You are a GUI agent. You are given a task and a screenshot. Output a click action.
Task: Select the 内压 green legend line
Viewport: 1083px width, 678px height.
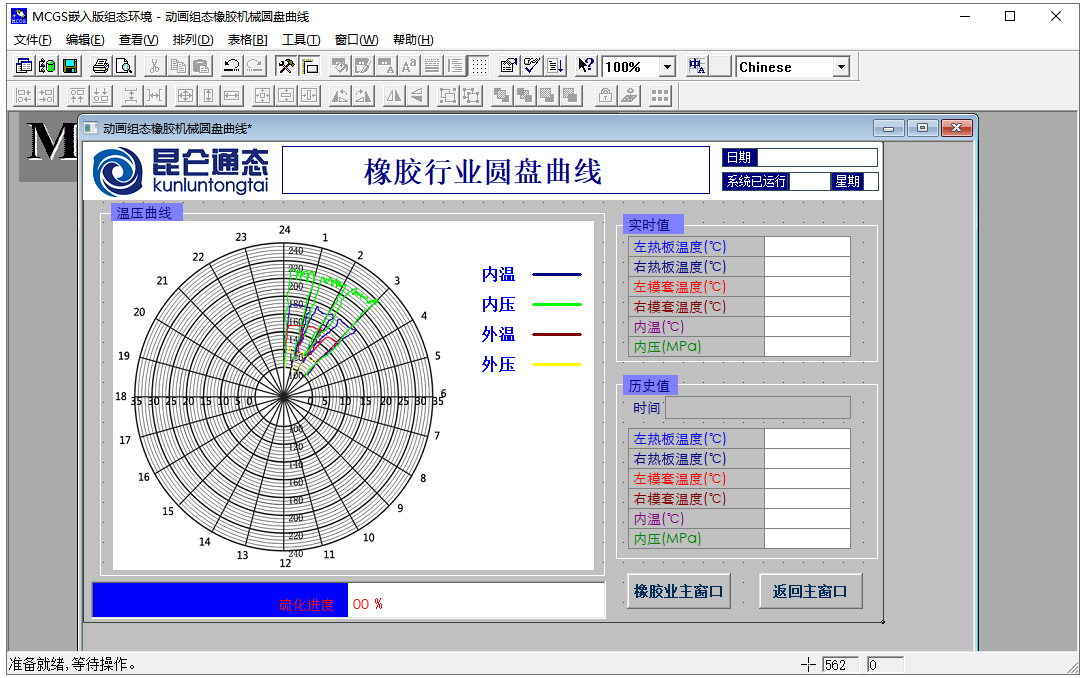[x=557, y=304]
